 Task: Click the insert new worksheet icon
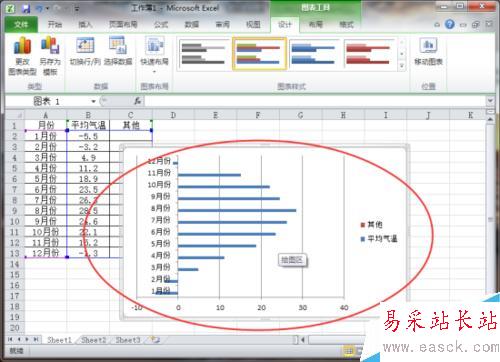[x=155, y=340]
